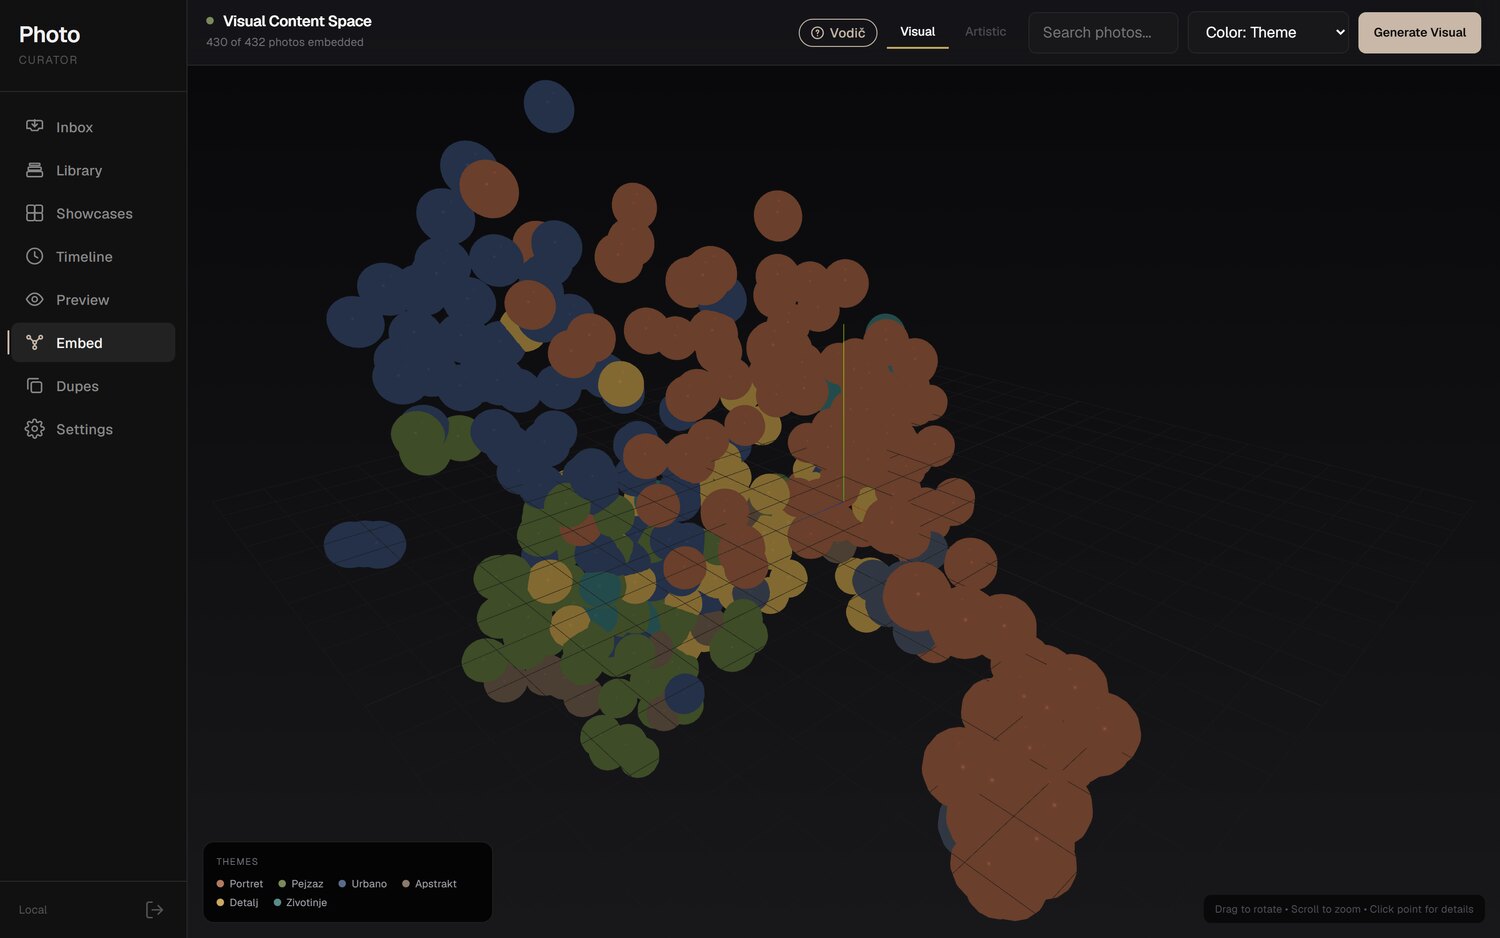The width and height of the screenshot is (1500, 938).
Task: Click the THEMES legend heading
Action: 237,862
